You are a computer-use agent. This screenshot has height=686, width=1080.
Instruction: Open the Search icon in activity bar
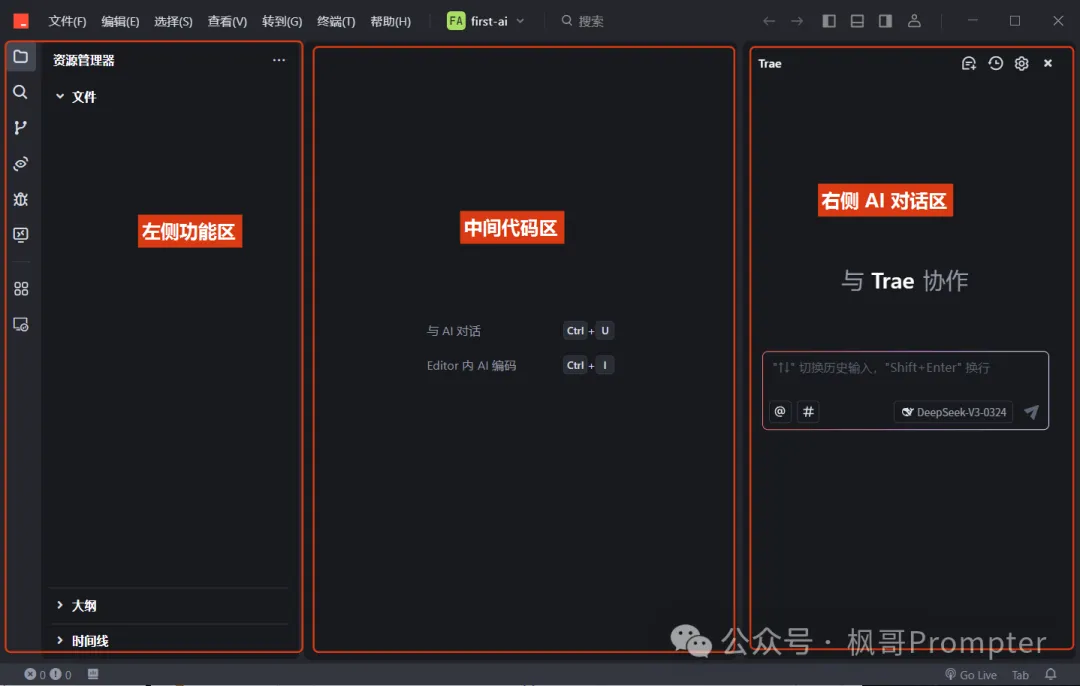[21, 92]
